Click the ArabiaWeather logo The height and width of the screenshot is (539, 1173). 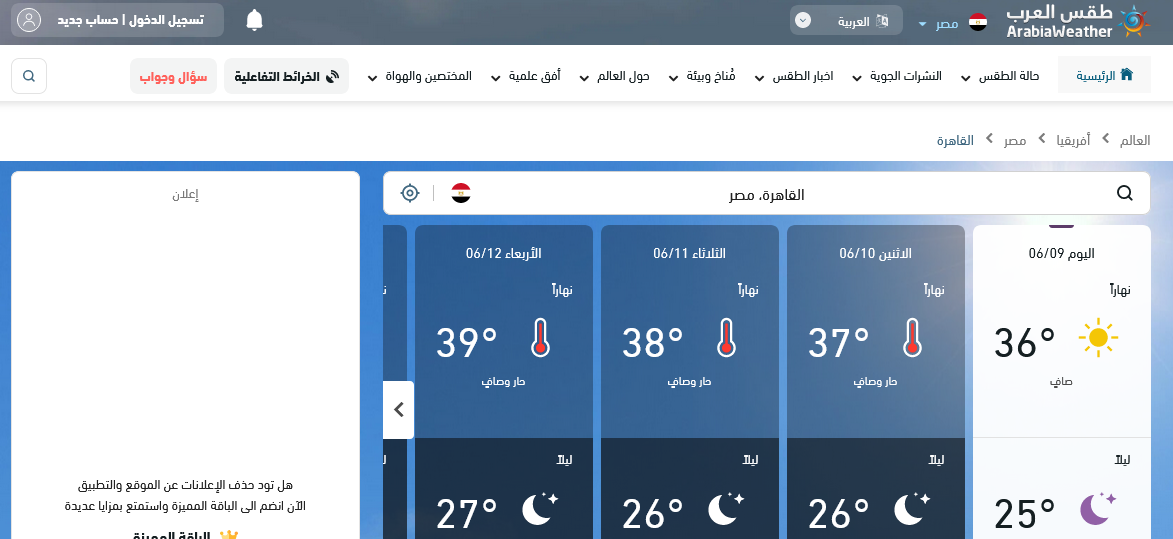click(x=1075, y=21)
